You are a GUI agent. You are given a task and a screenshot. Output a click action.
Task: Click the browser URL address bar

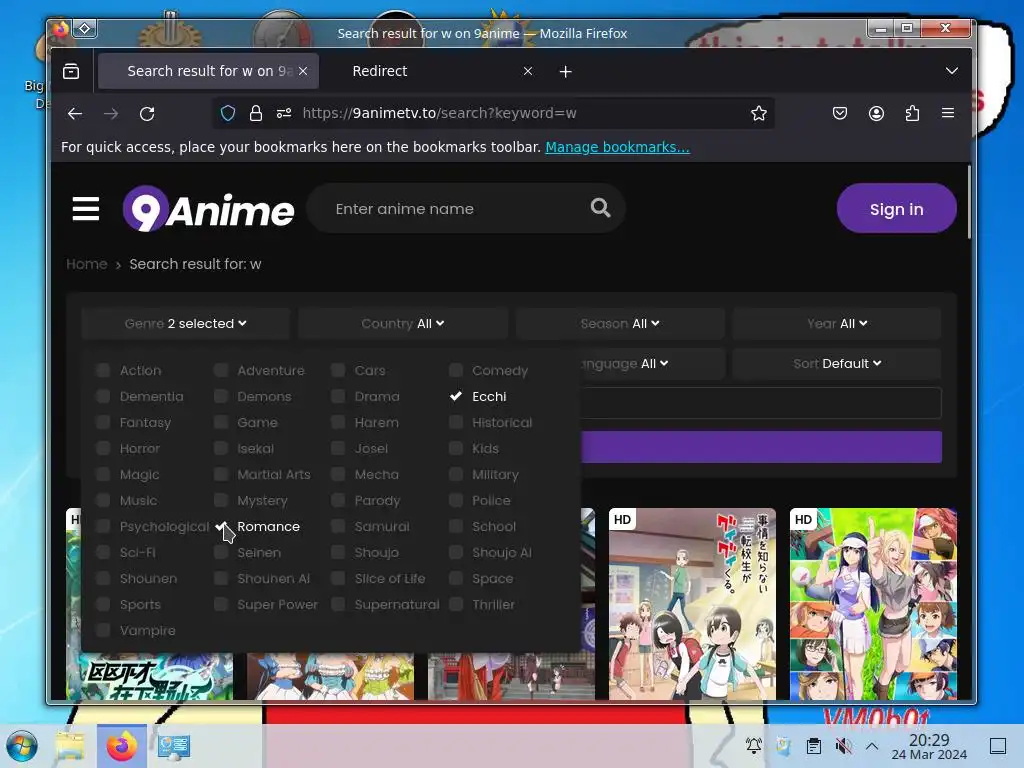point(493,114)
